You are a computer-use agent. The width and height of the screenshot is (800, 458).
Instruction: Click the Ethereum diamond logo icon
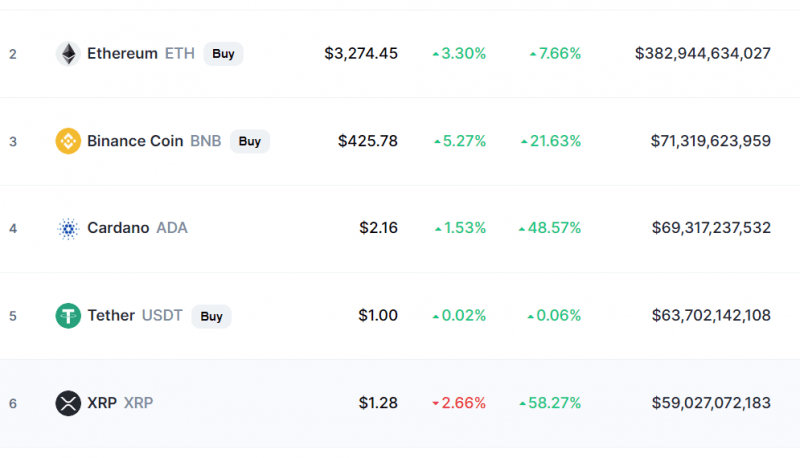point(68,54)
